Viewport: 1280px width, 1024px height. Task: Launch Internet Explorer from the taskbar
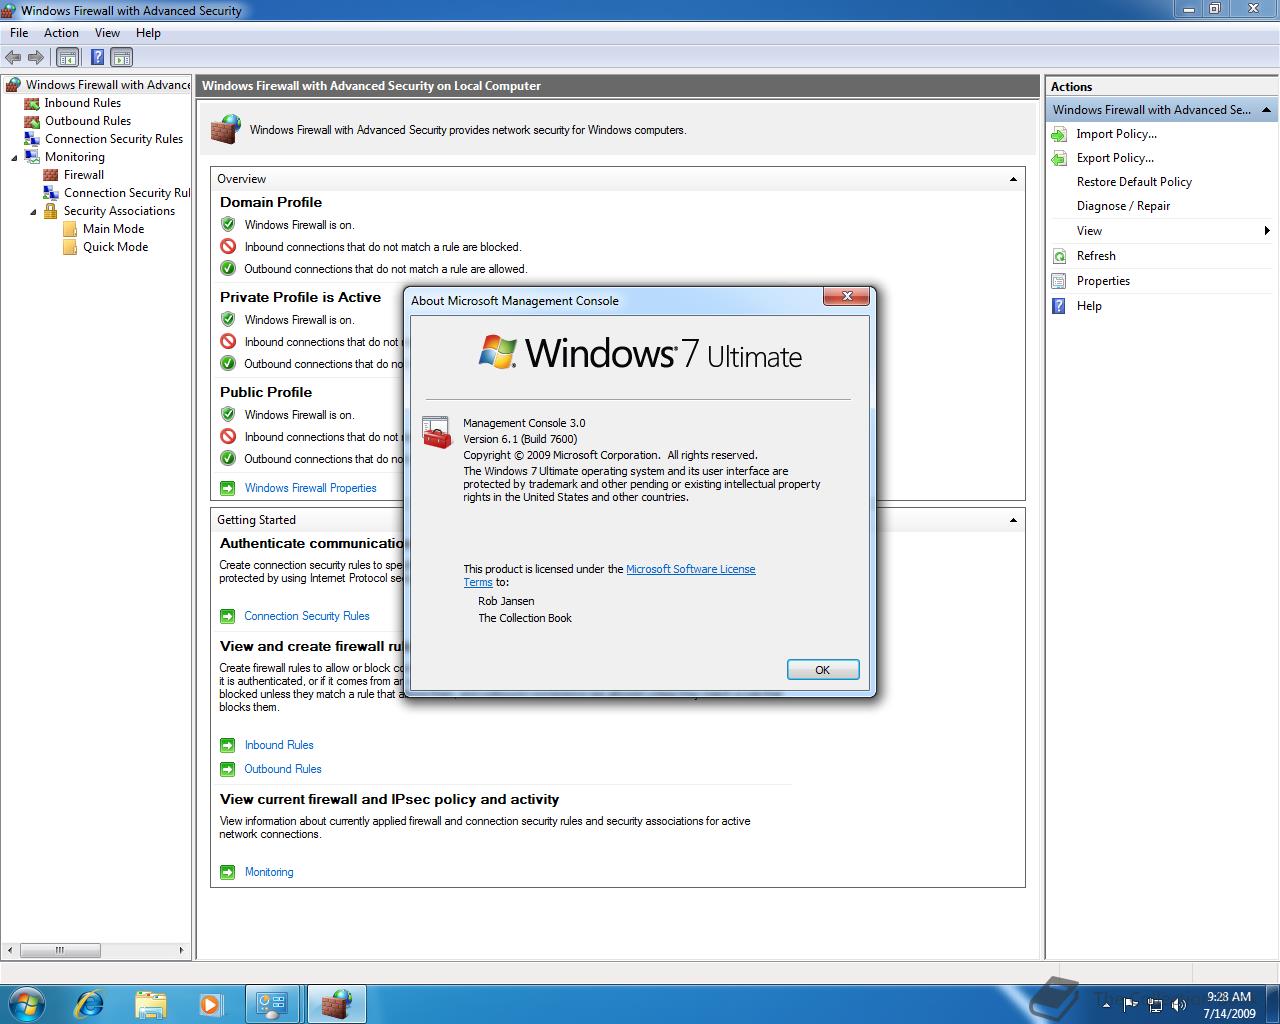coord(89,1004)
